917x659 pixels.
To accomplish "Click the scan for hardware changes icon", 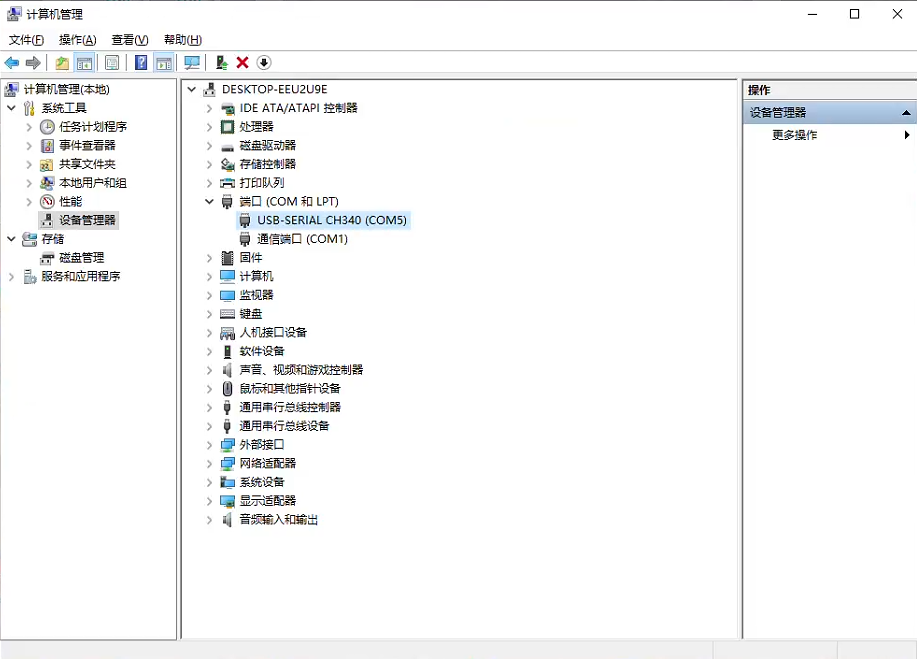I will tap(192, 63).
